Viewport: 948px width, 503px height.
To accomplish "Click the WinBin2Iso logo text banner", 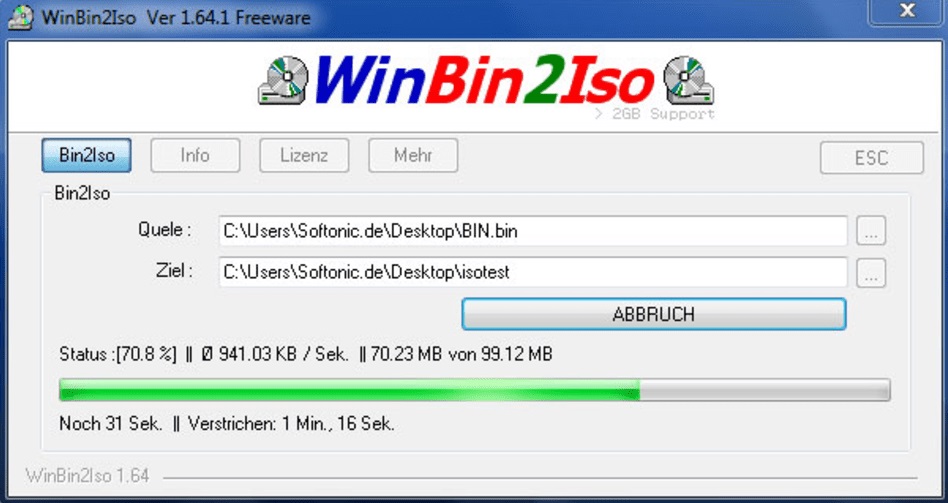I will (x=484, y=80).
